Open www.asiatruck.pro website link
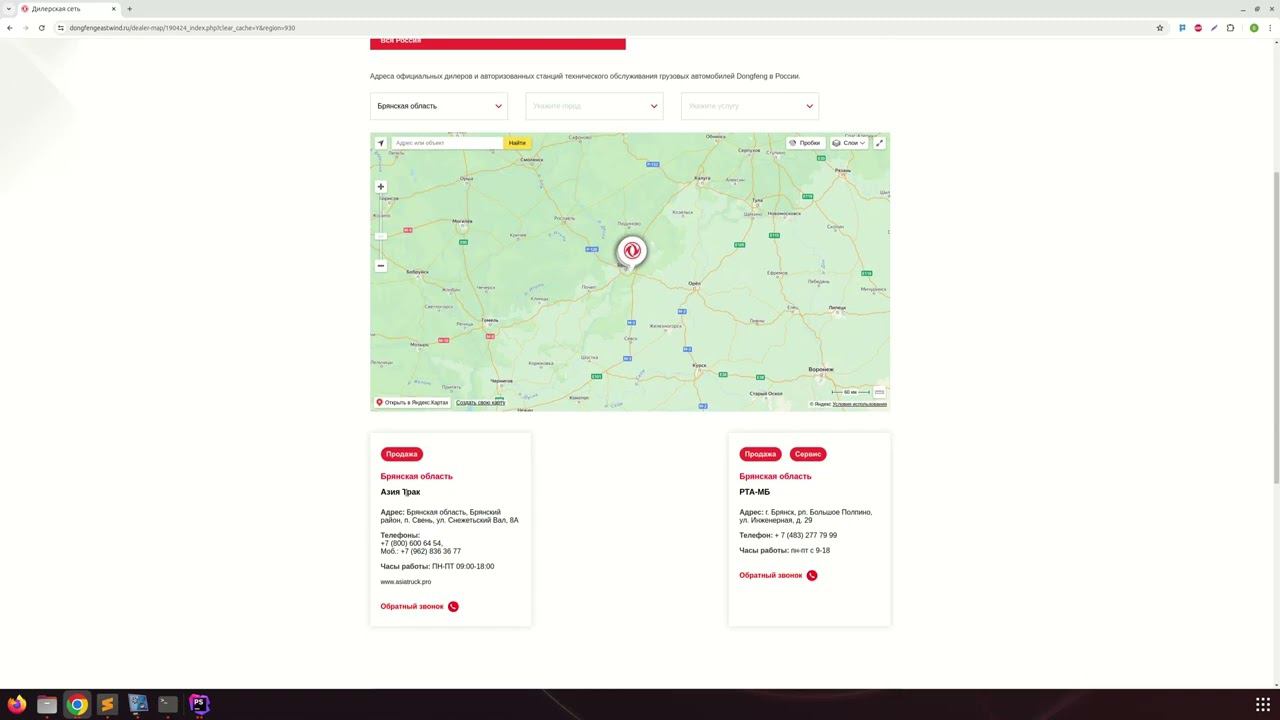The image size is (1280, 720). pyautogui.click(x=406, y=582)
